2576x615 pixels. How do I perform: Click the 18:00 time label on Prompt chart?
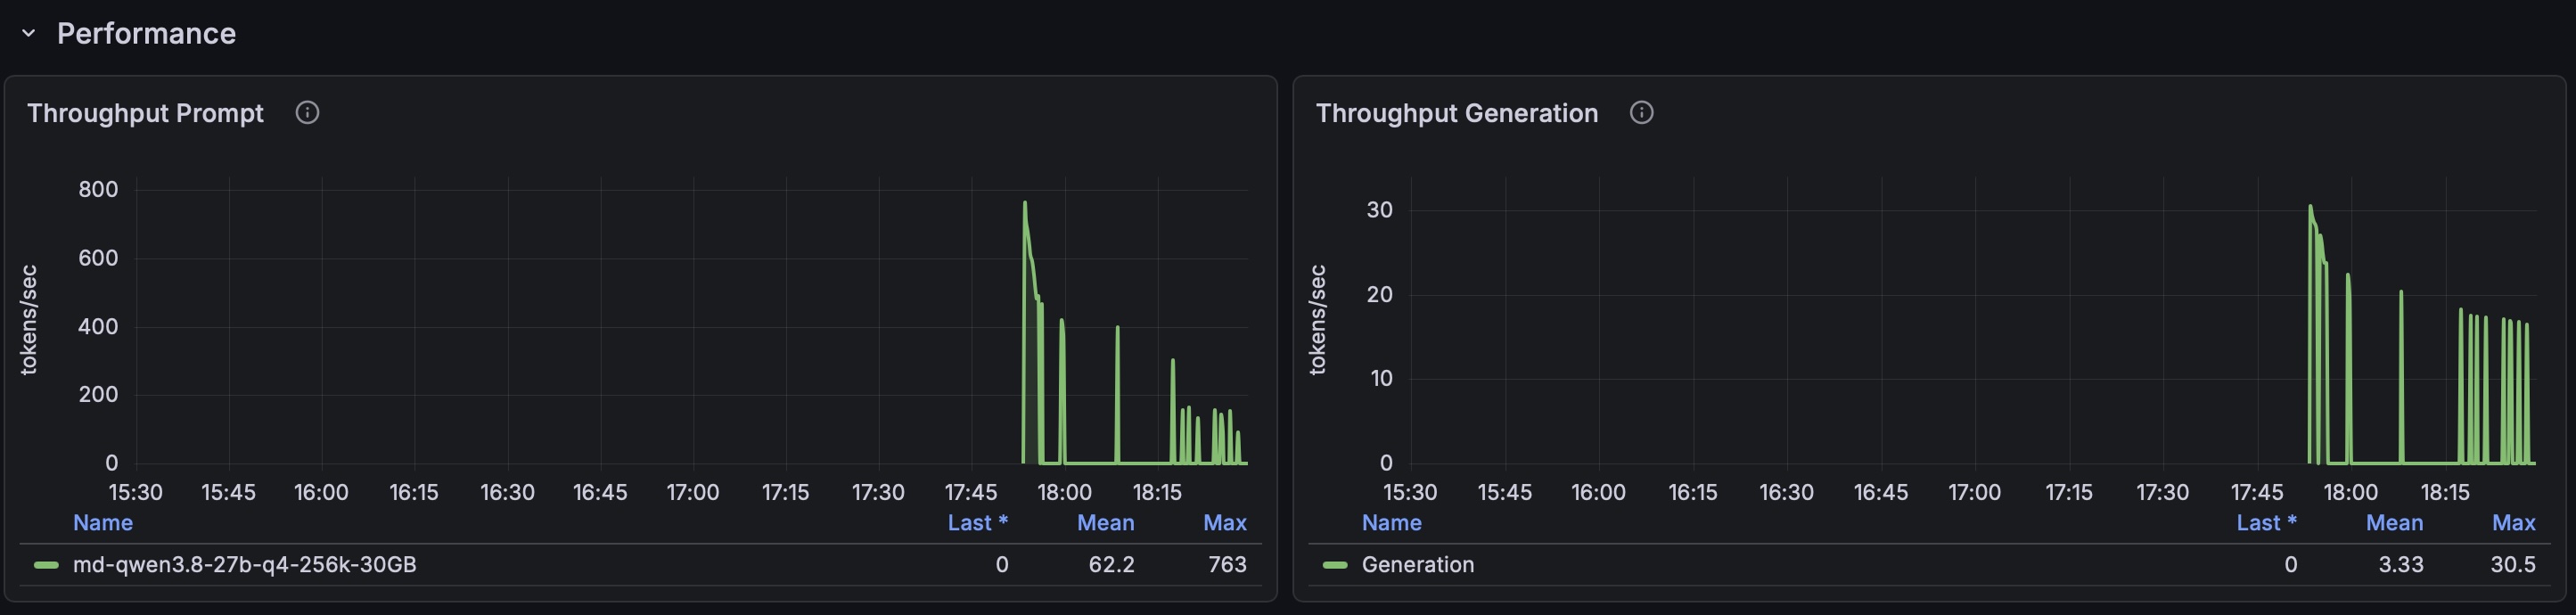coord(1064,492)
